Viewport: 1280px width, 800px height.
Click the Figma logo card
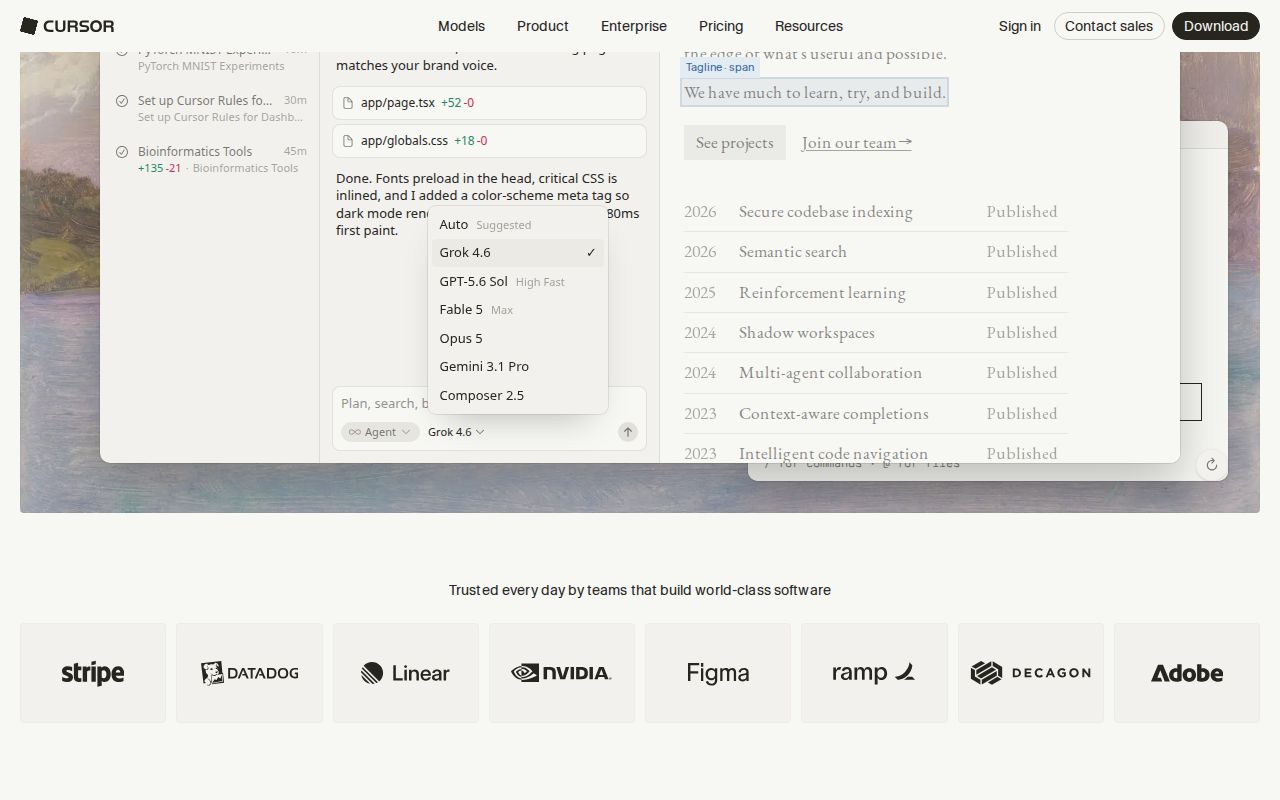718,673
